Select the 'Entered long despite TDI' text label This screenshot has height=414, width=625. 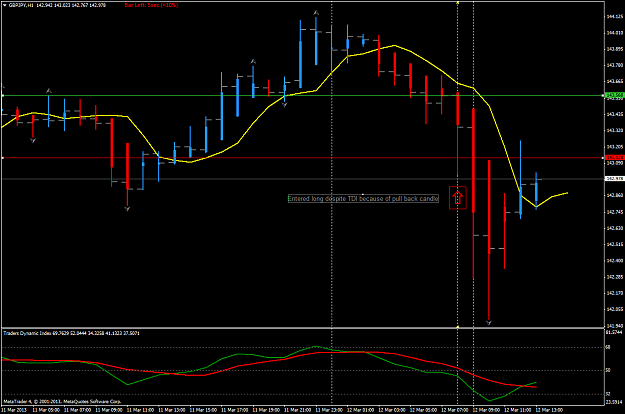click(363, 198)
